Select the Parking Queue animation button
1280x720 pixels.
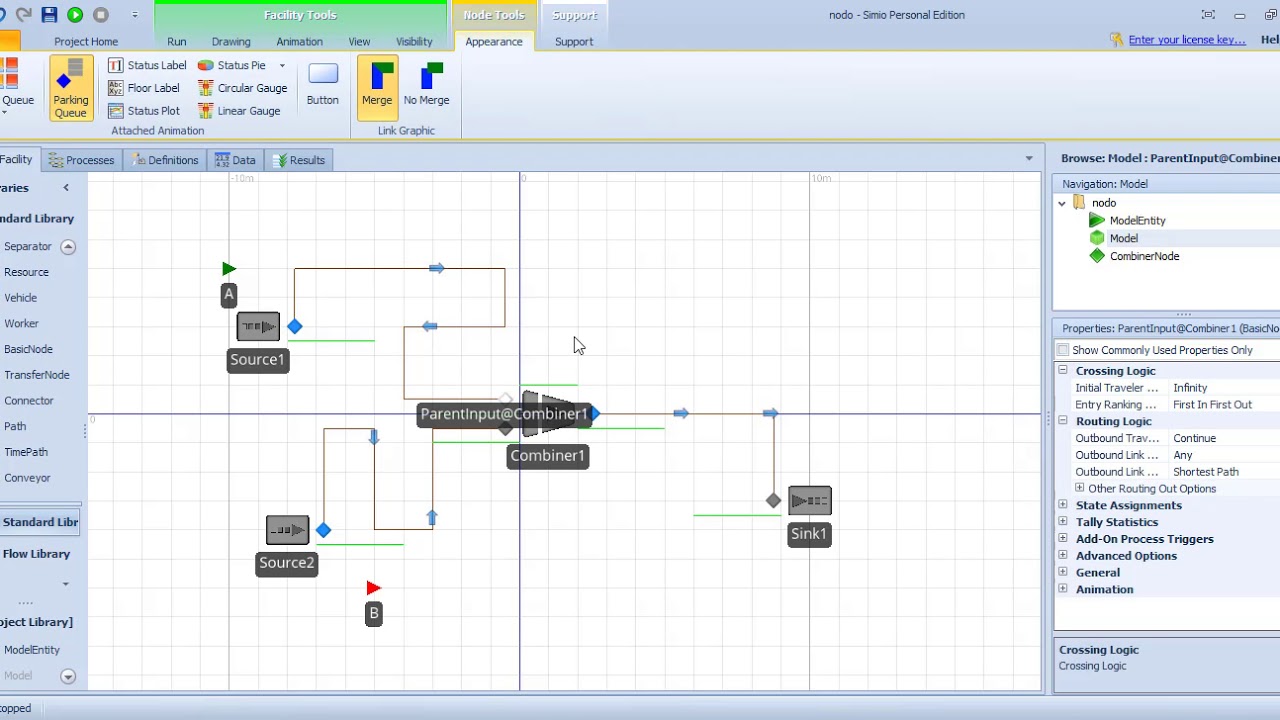[x=71, y=88]
